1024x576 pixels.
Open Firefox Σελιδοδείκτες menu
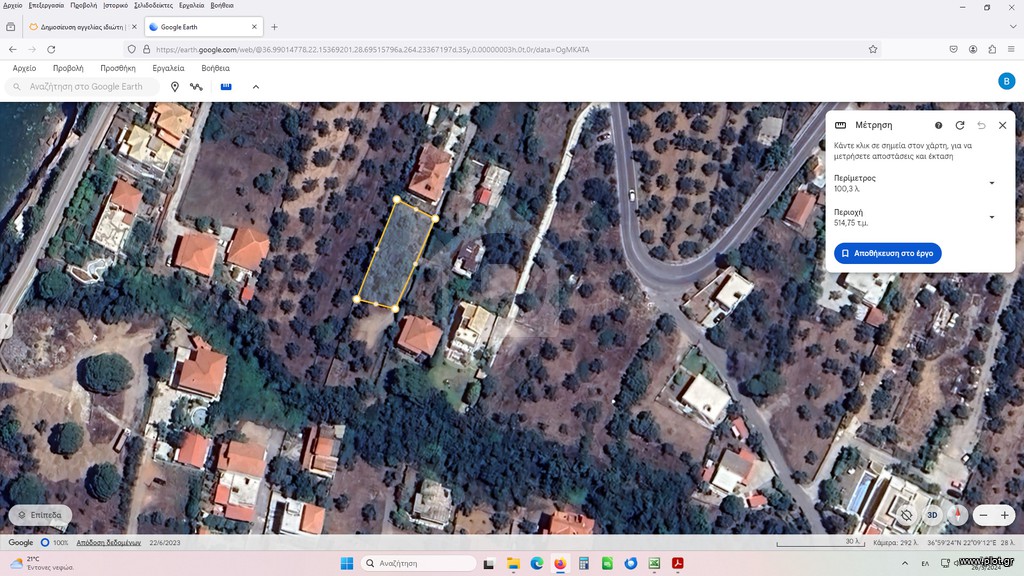[153, 5]
